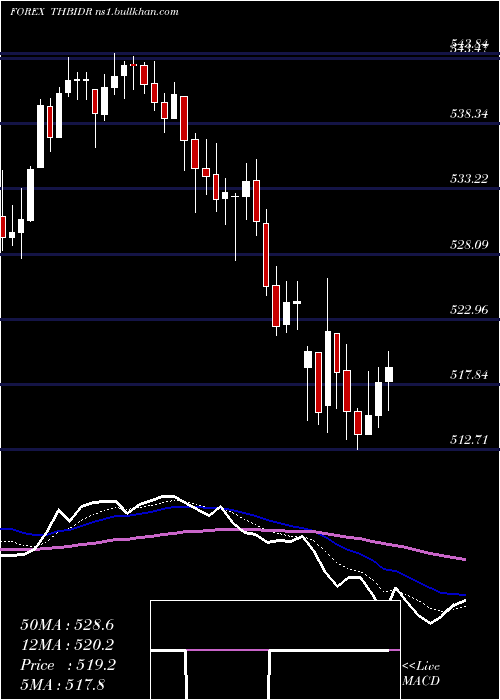Click the 5MA : 517.8 readout
The height and width of the screenshot is (700, 500).
pyautogui.click(x=62, y=684)
